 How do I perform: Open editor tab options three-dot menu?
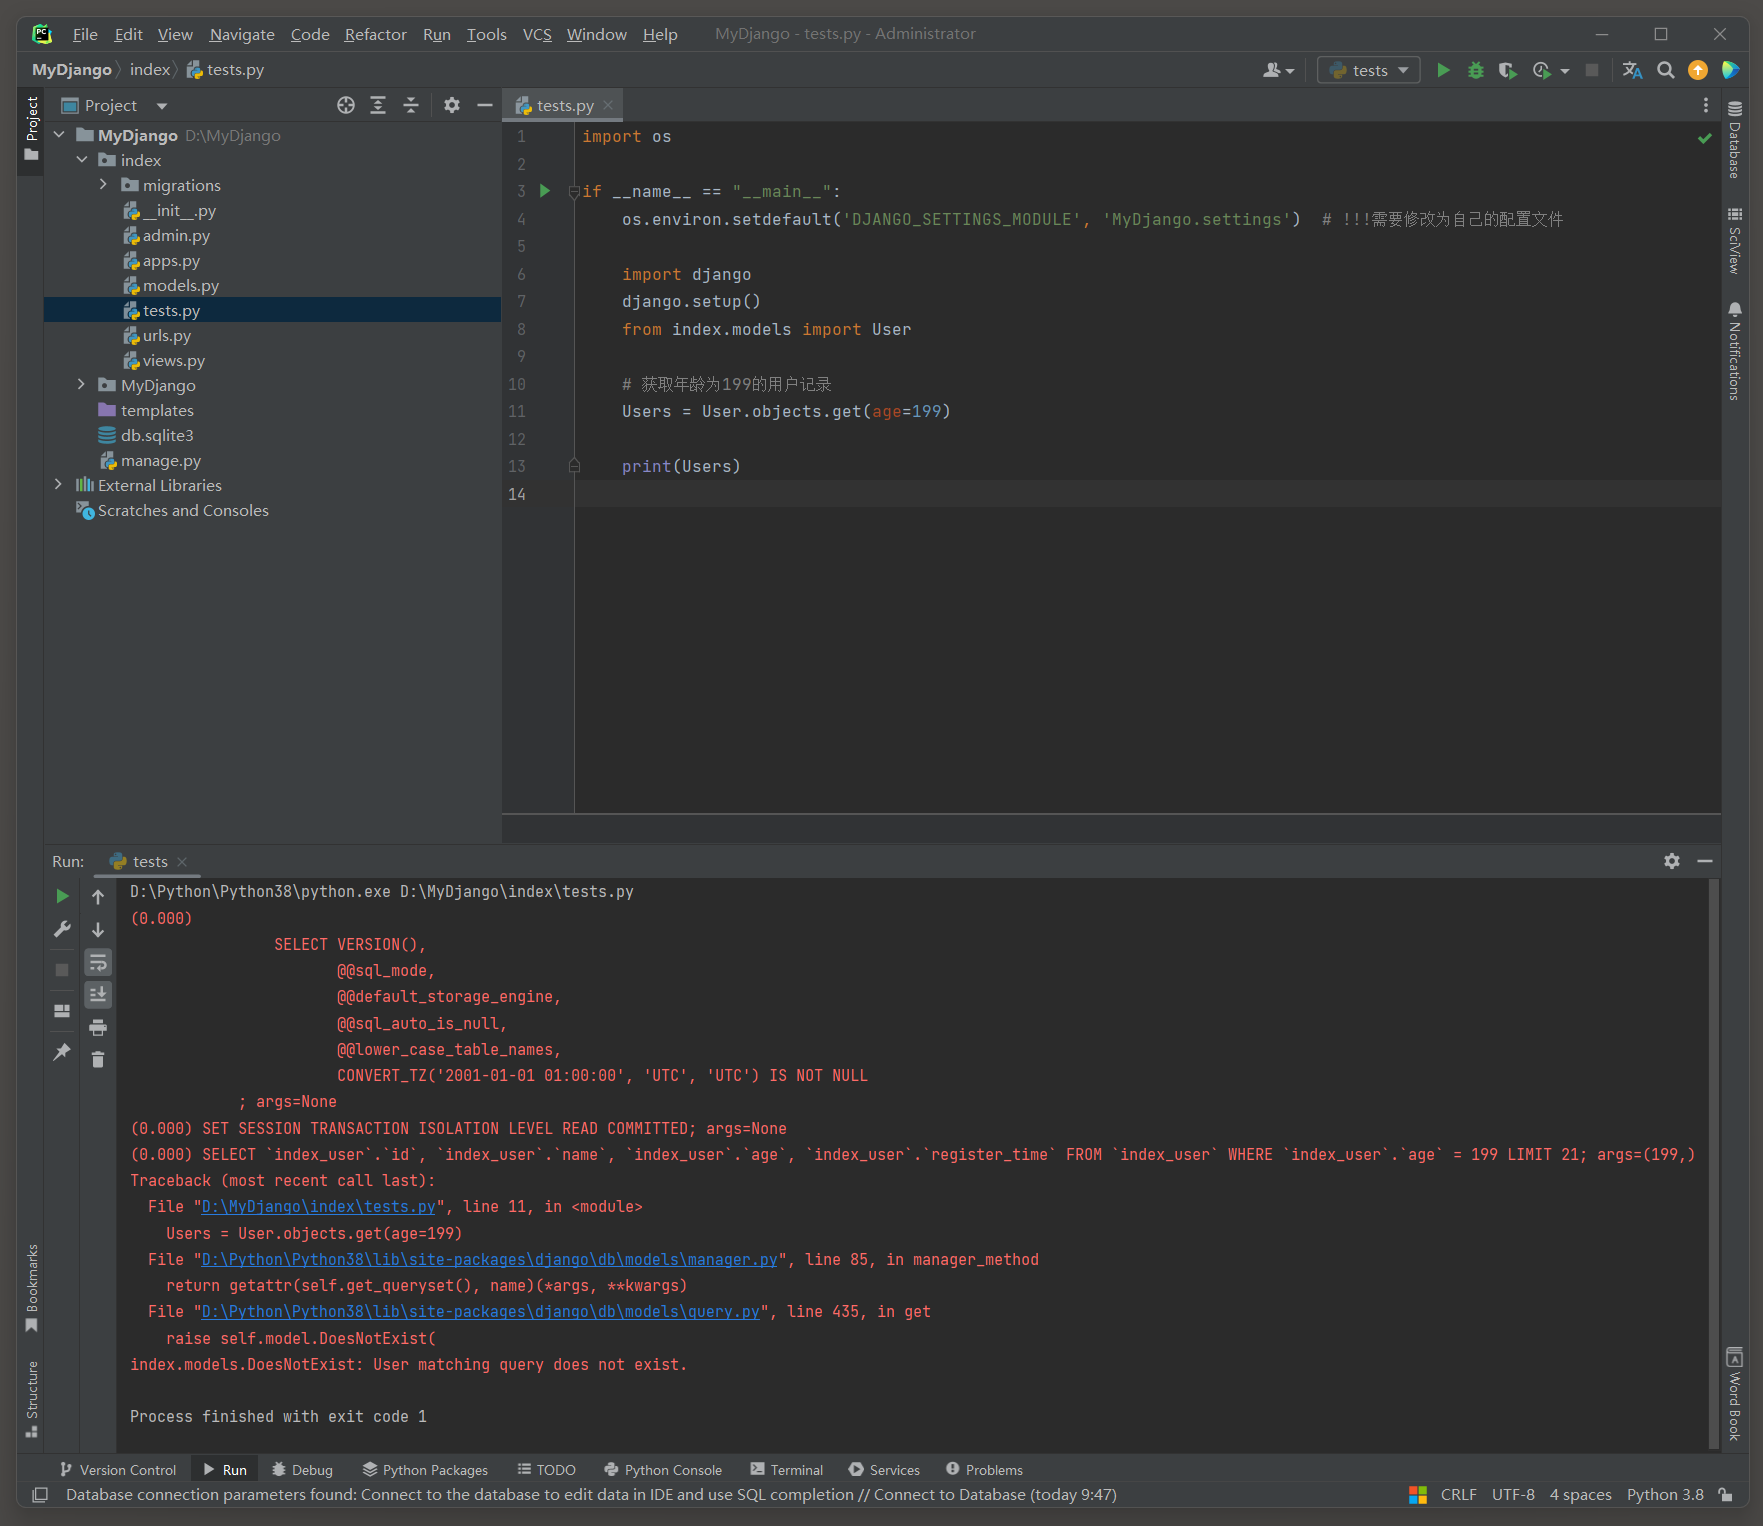click(x=1706, y=105)
